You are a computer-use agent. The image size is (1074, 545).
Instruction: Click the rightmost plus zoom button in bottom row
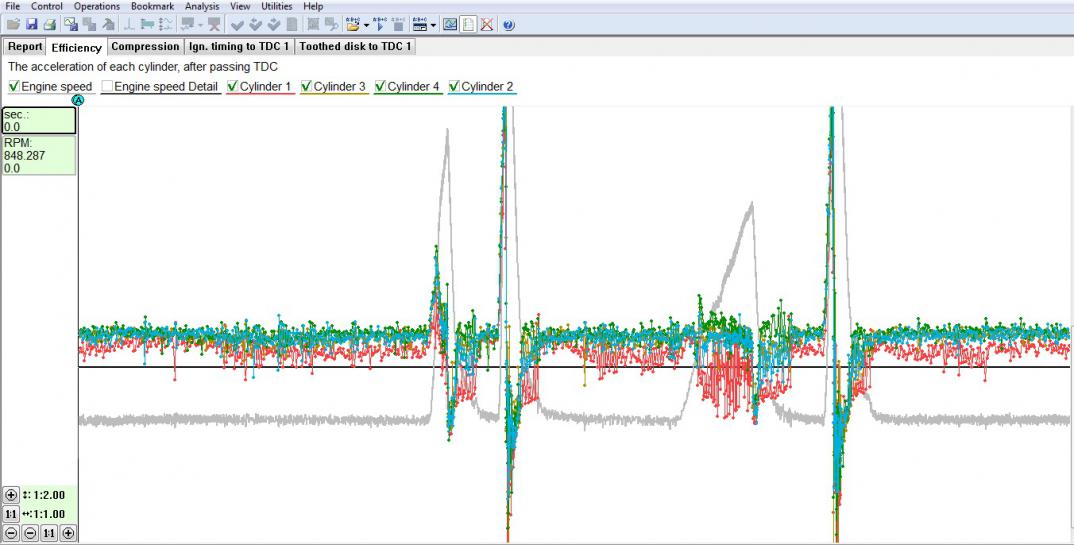pos(68,533)
